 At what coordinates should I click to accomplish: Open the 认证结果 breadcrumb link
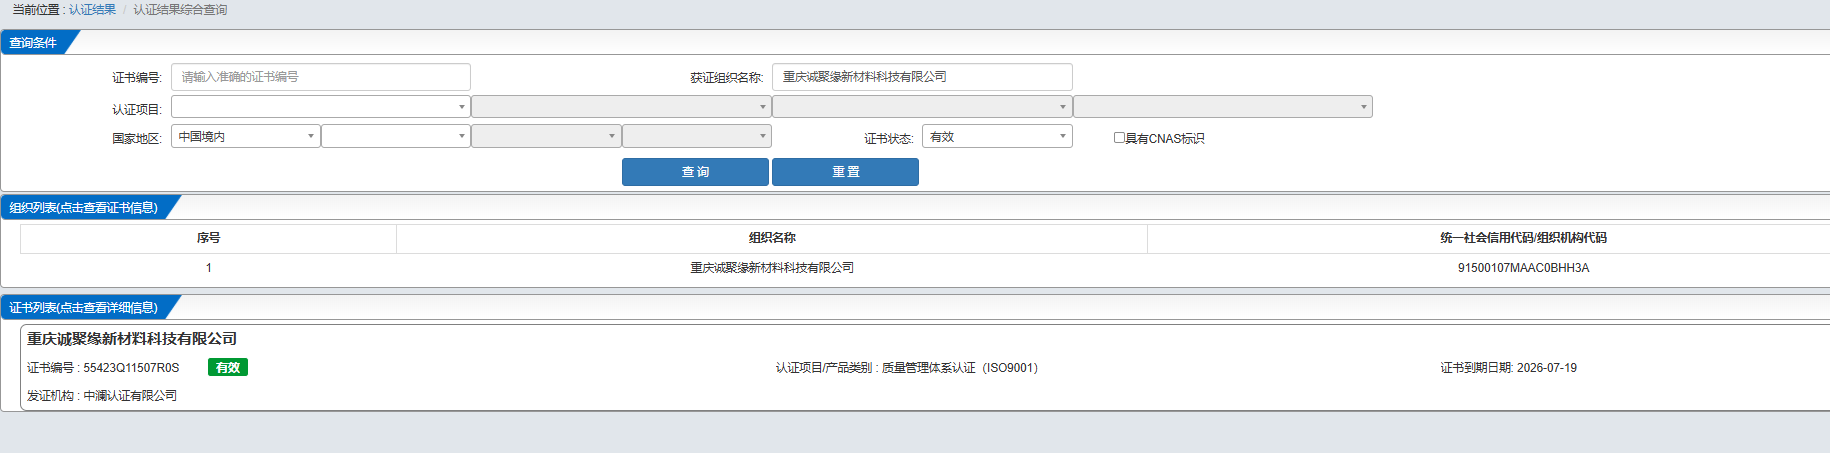(92, 9)
